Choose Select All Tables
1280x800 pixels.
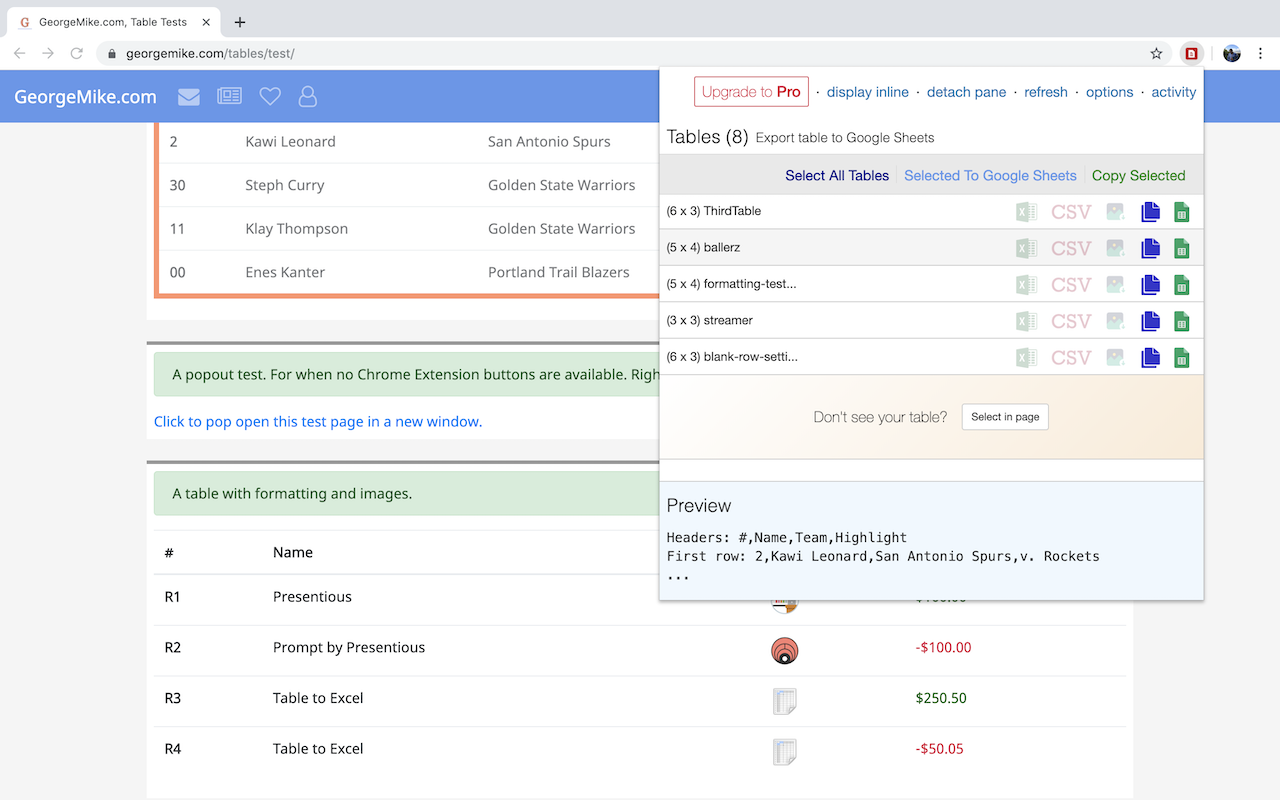[836, 176]
